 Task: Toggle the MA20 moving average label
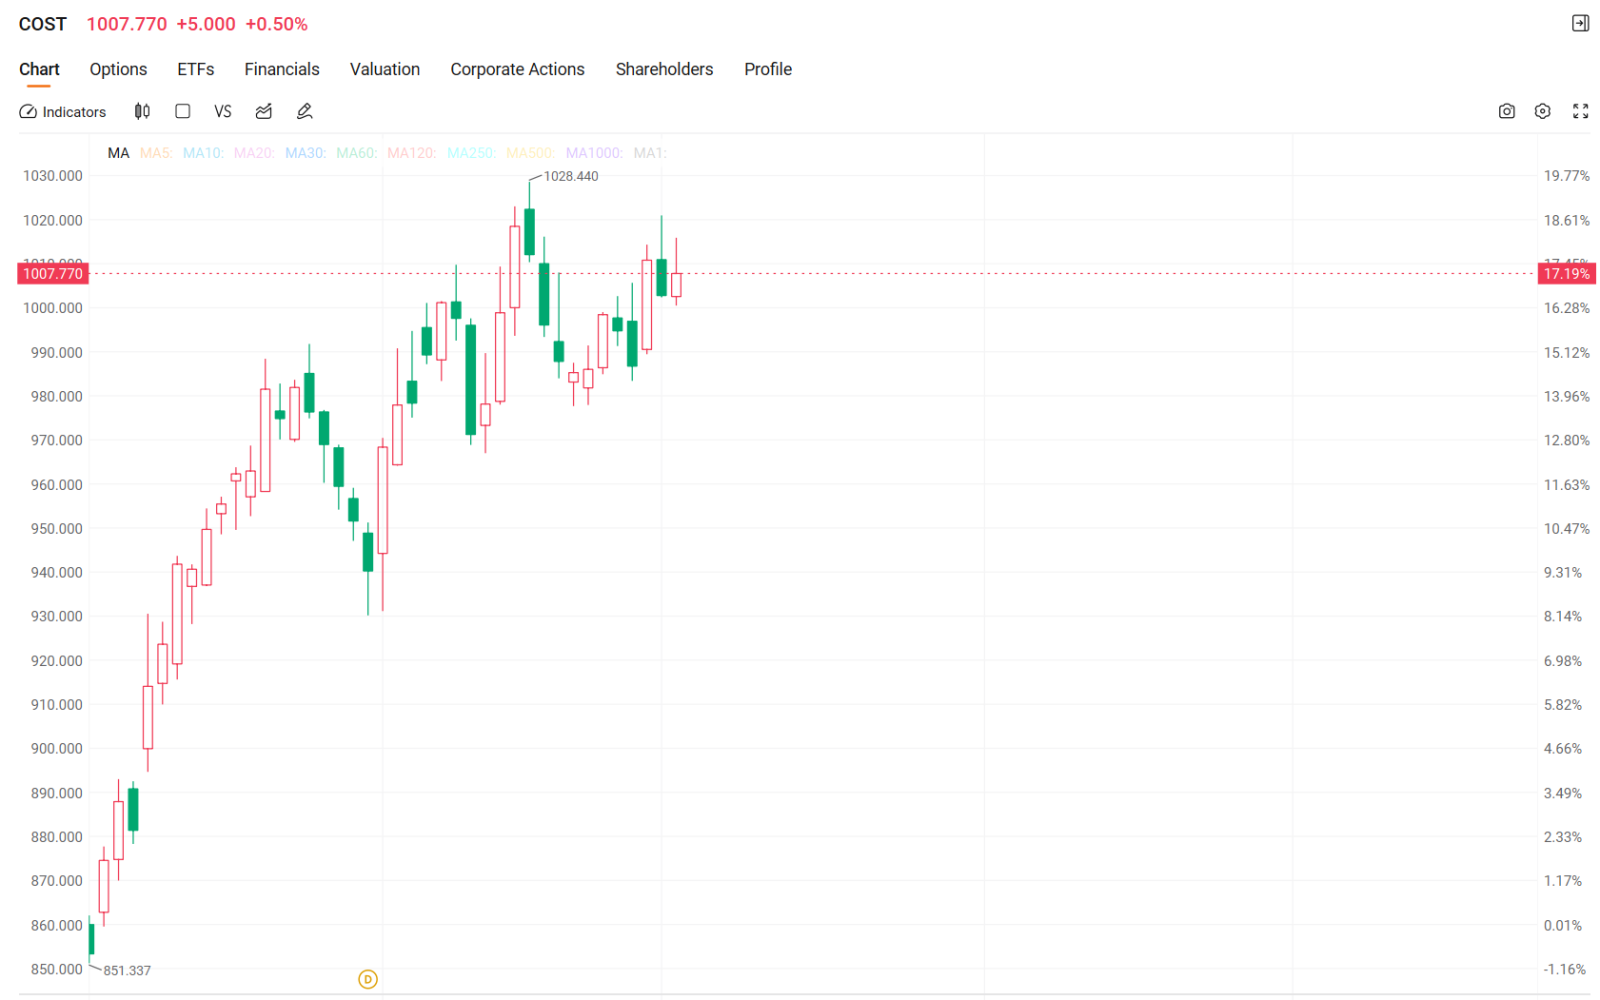click(254, 153)
